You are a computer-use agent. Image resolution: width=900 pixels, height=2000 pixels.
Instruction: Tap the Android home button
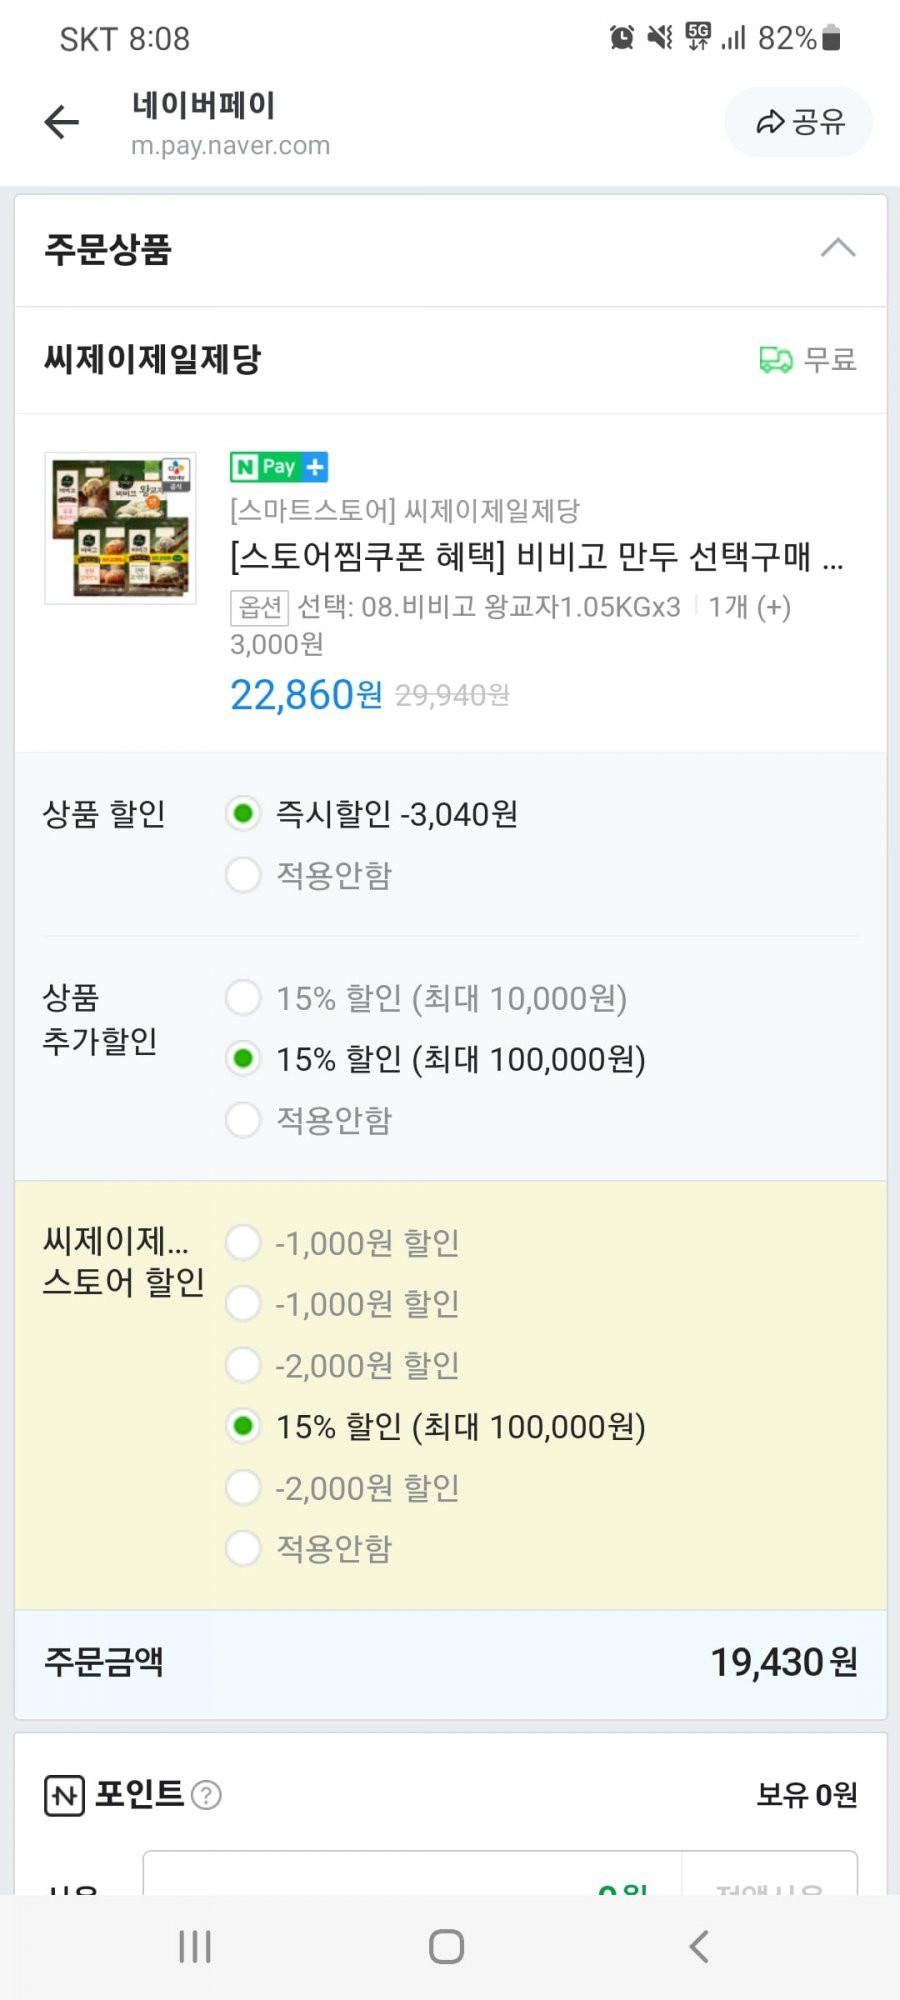click(446, 1947)
